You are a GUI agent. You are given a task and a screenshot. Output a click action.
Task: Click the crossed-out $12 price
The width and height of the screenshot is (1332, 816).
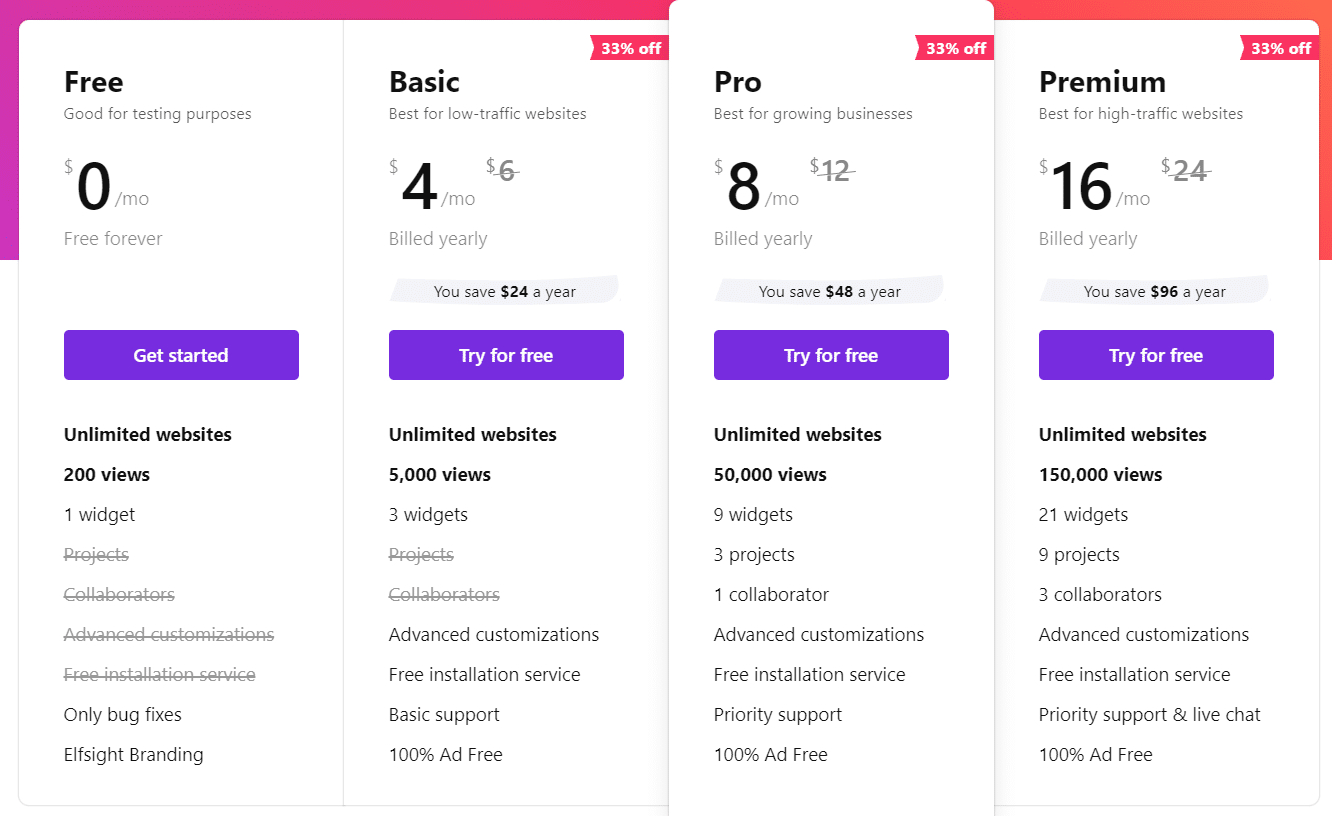(832, 171)
